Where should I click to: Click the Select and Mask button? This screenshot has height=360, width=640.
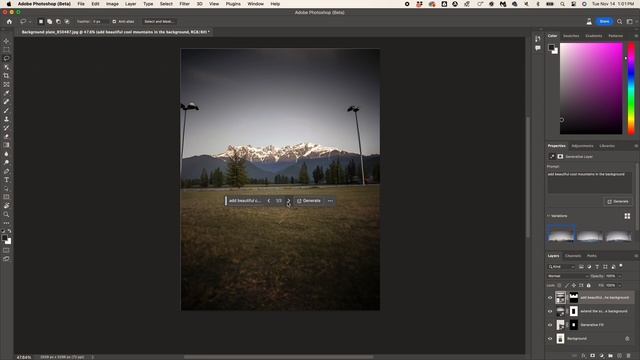pyautogui.click(x=159, y=21)
